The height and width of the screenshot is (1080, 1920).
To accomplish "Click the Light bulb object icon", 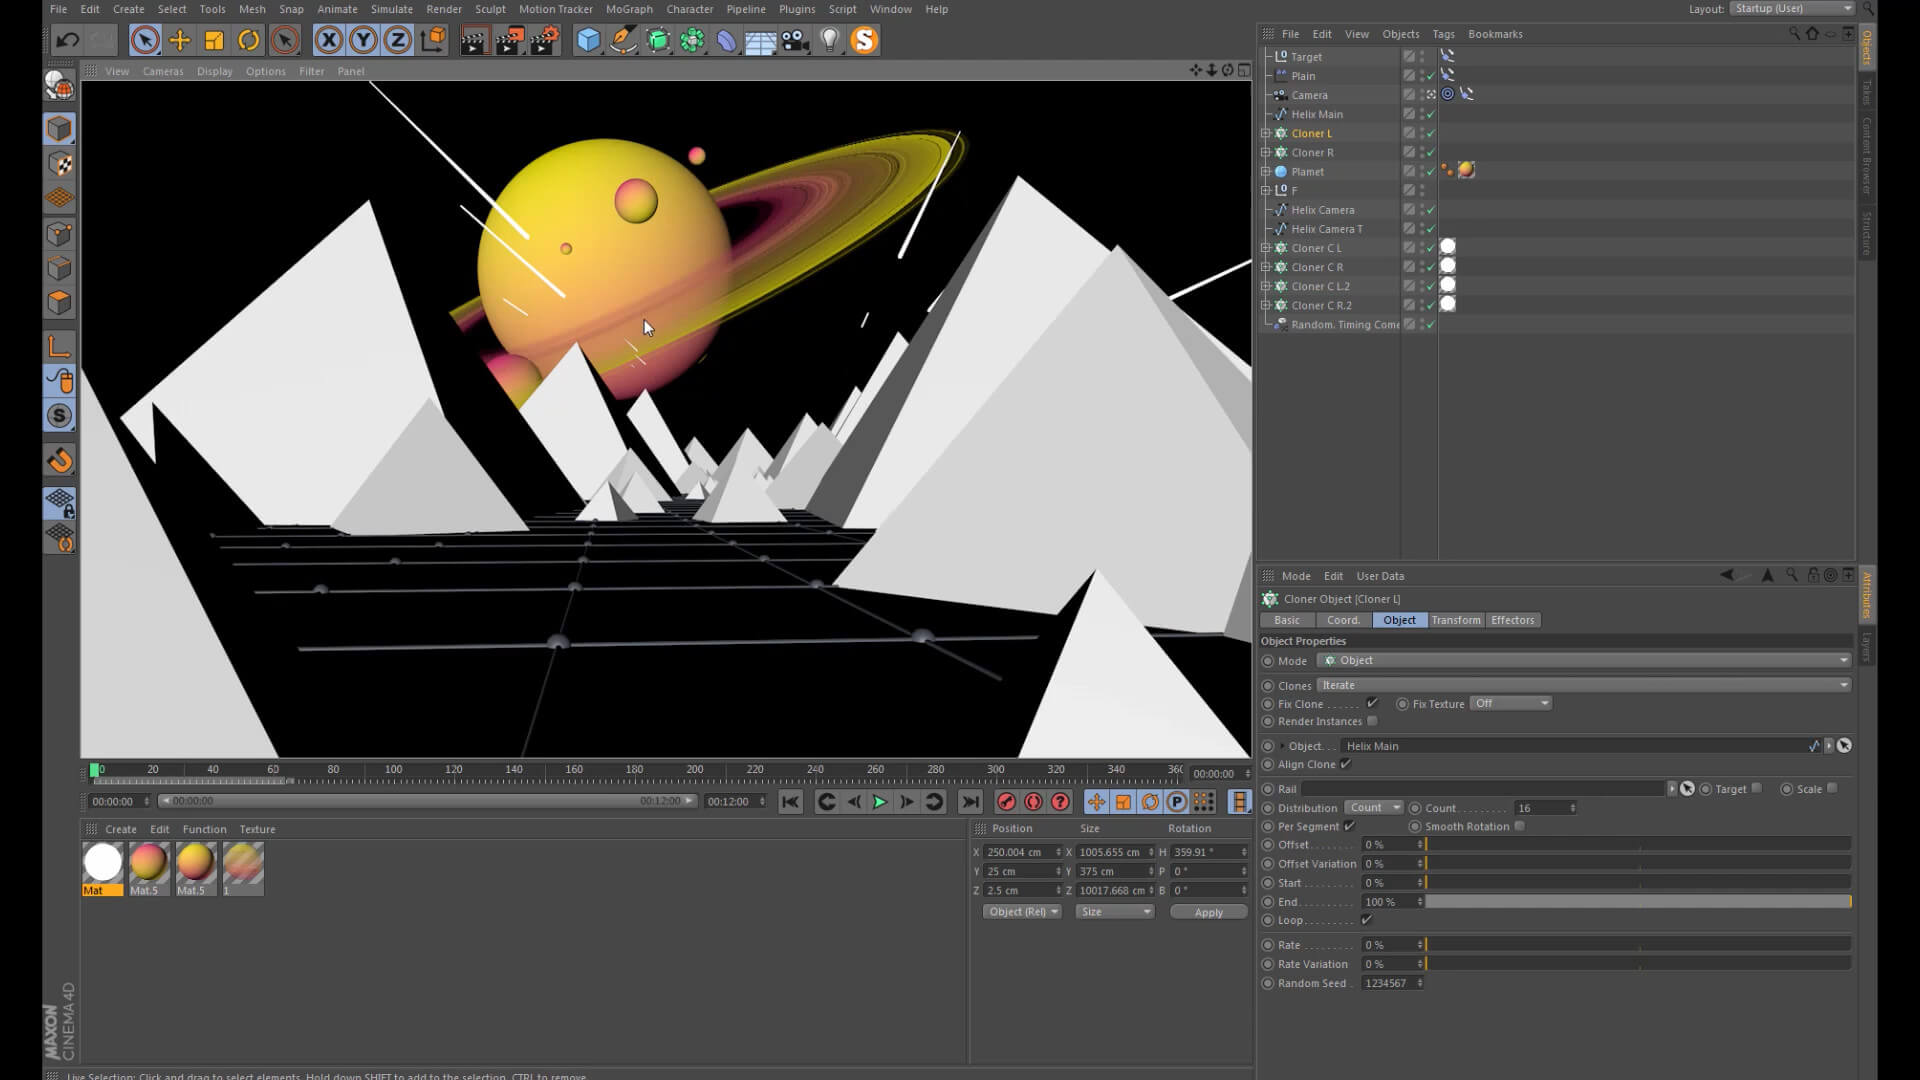I will pos(829,40).
